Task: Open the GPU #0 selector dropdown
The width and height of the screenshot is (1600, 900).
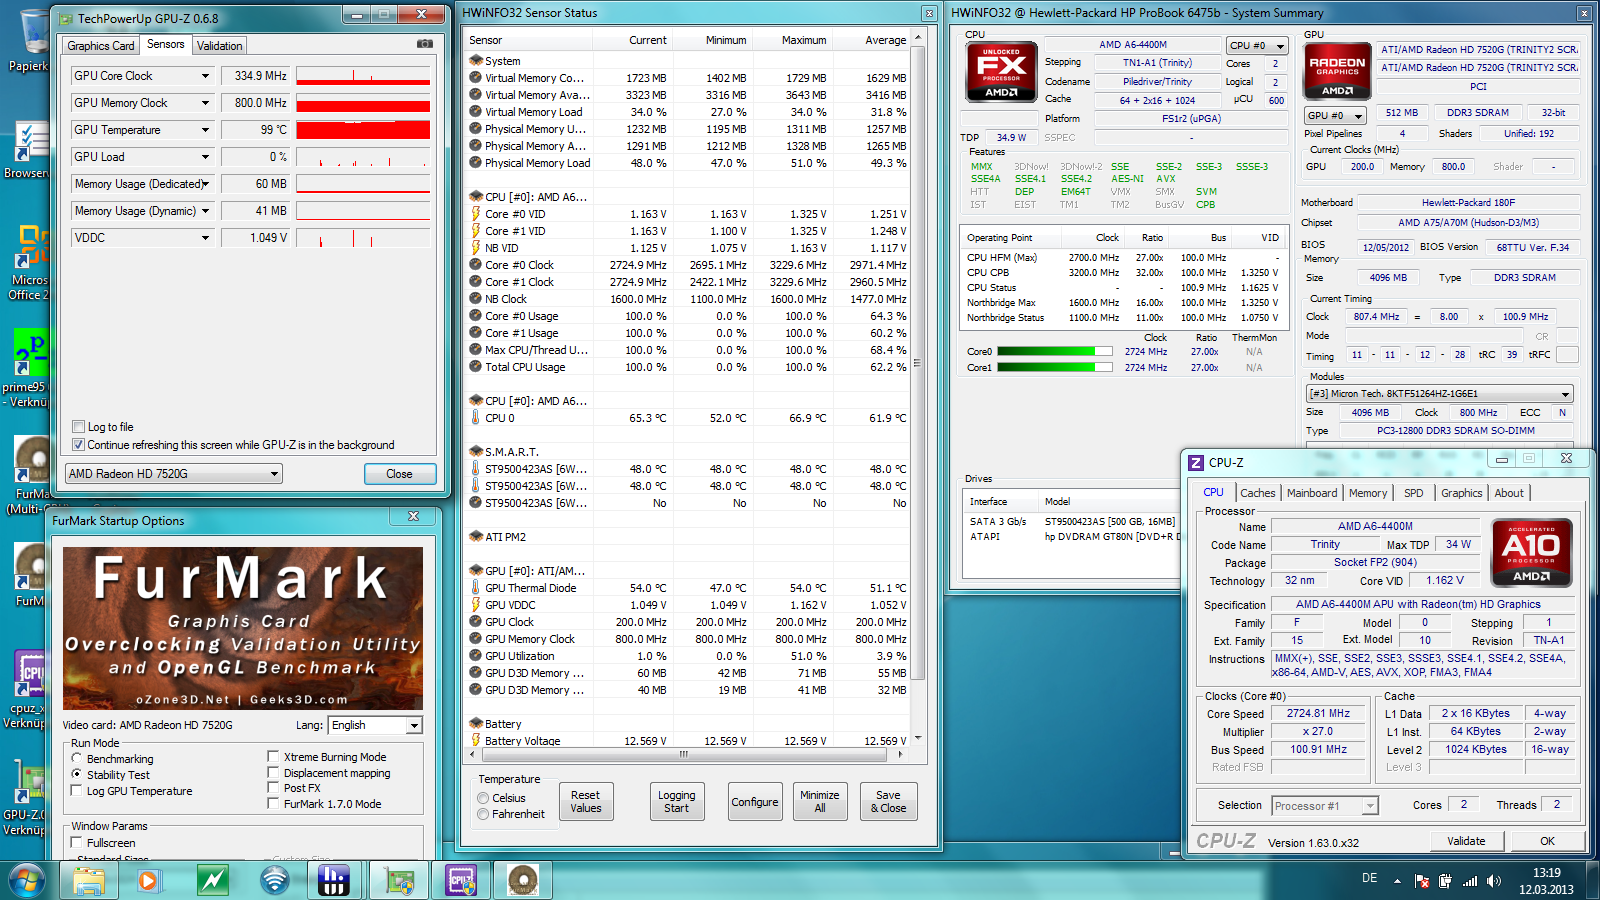Action: click(1335, 115)
